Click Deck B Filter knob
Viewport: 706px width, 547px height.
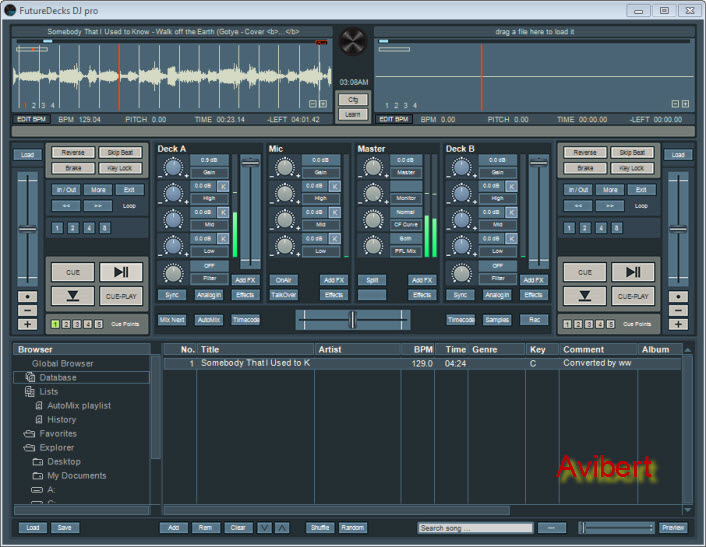pos(461,273)
